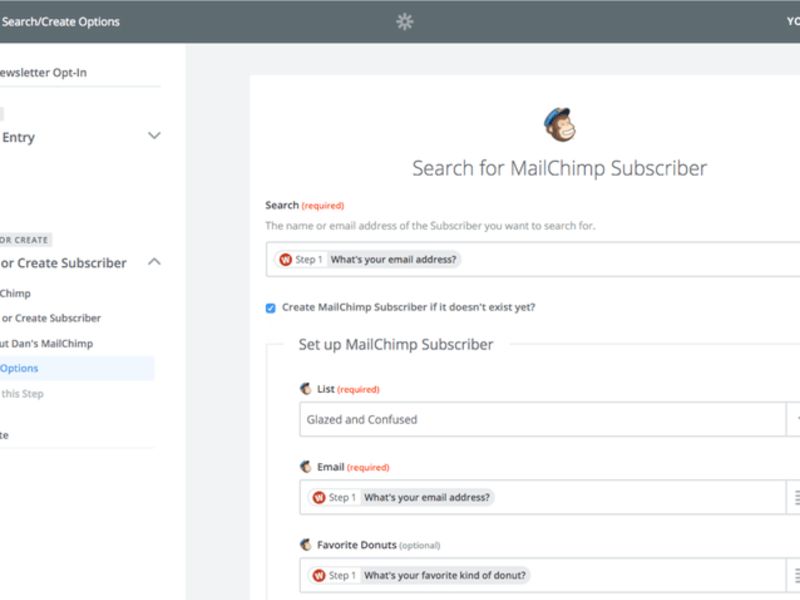800x600 pixels.
Task: Select or Create Subscriber sub-item in sidebar
Action: (x=51, y=318)
